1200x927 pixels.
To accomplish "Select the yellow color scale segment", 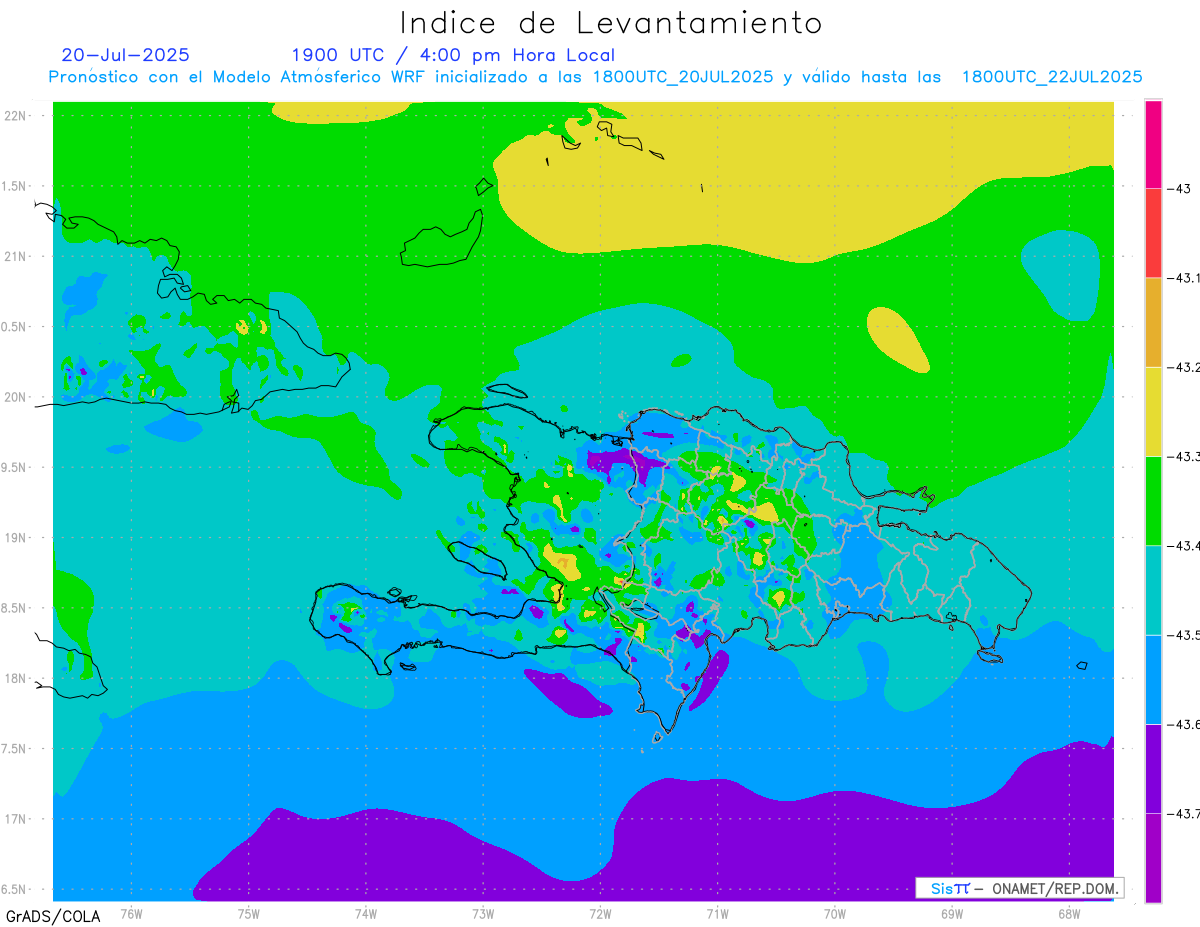I will 1153,411.
